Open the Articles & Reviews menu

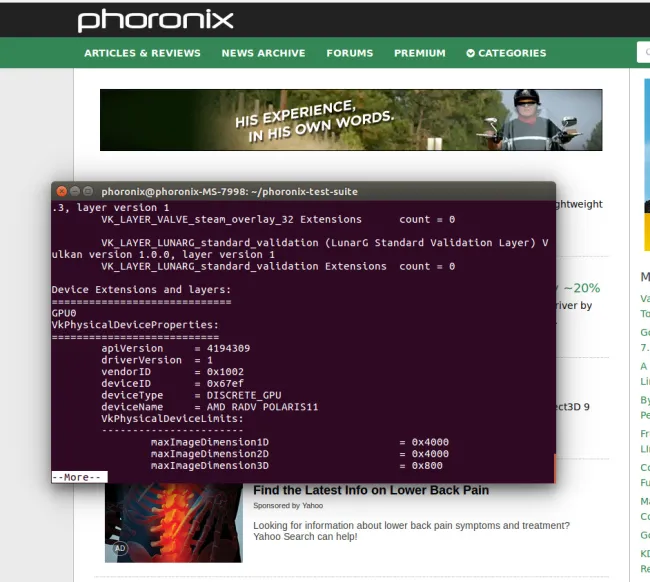point(142,53)
